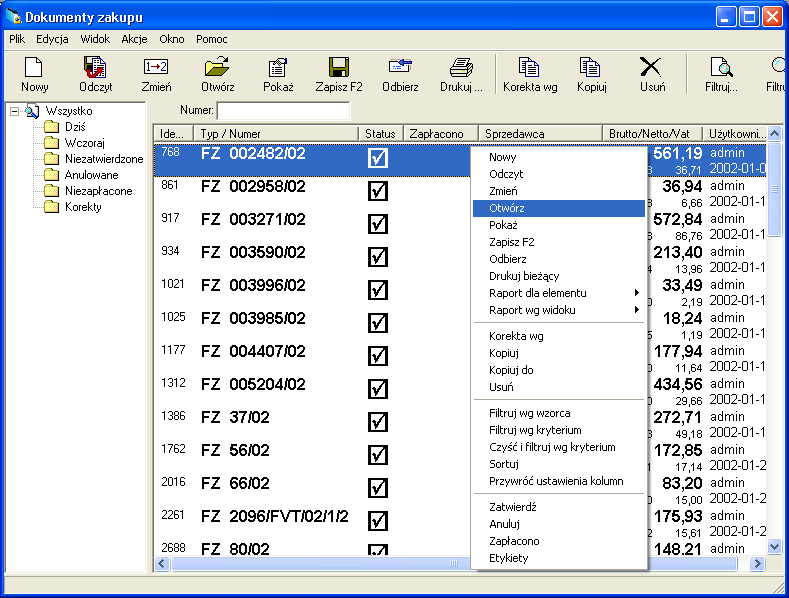
Task: Expand Raport dla elementu submenu
Action: pyautogui.click(x=559, y=293)
